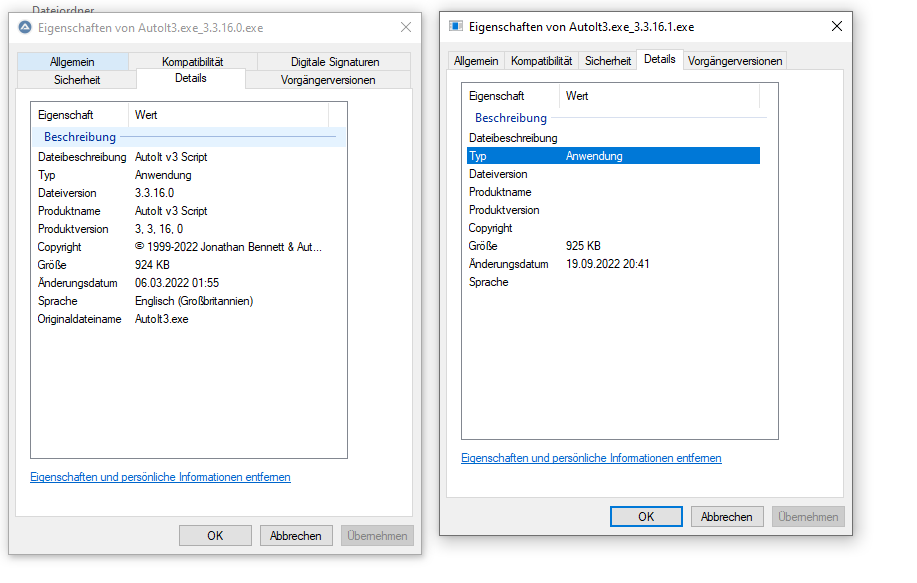Open Vorgängerversionen tab in the 3.3.16.1 dialog
Screen dimensions: 917x583
coord(735,61)
